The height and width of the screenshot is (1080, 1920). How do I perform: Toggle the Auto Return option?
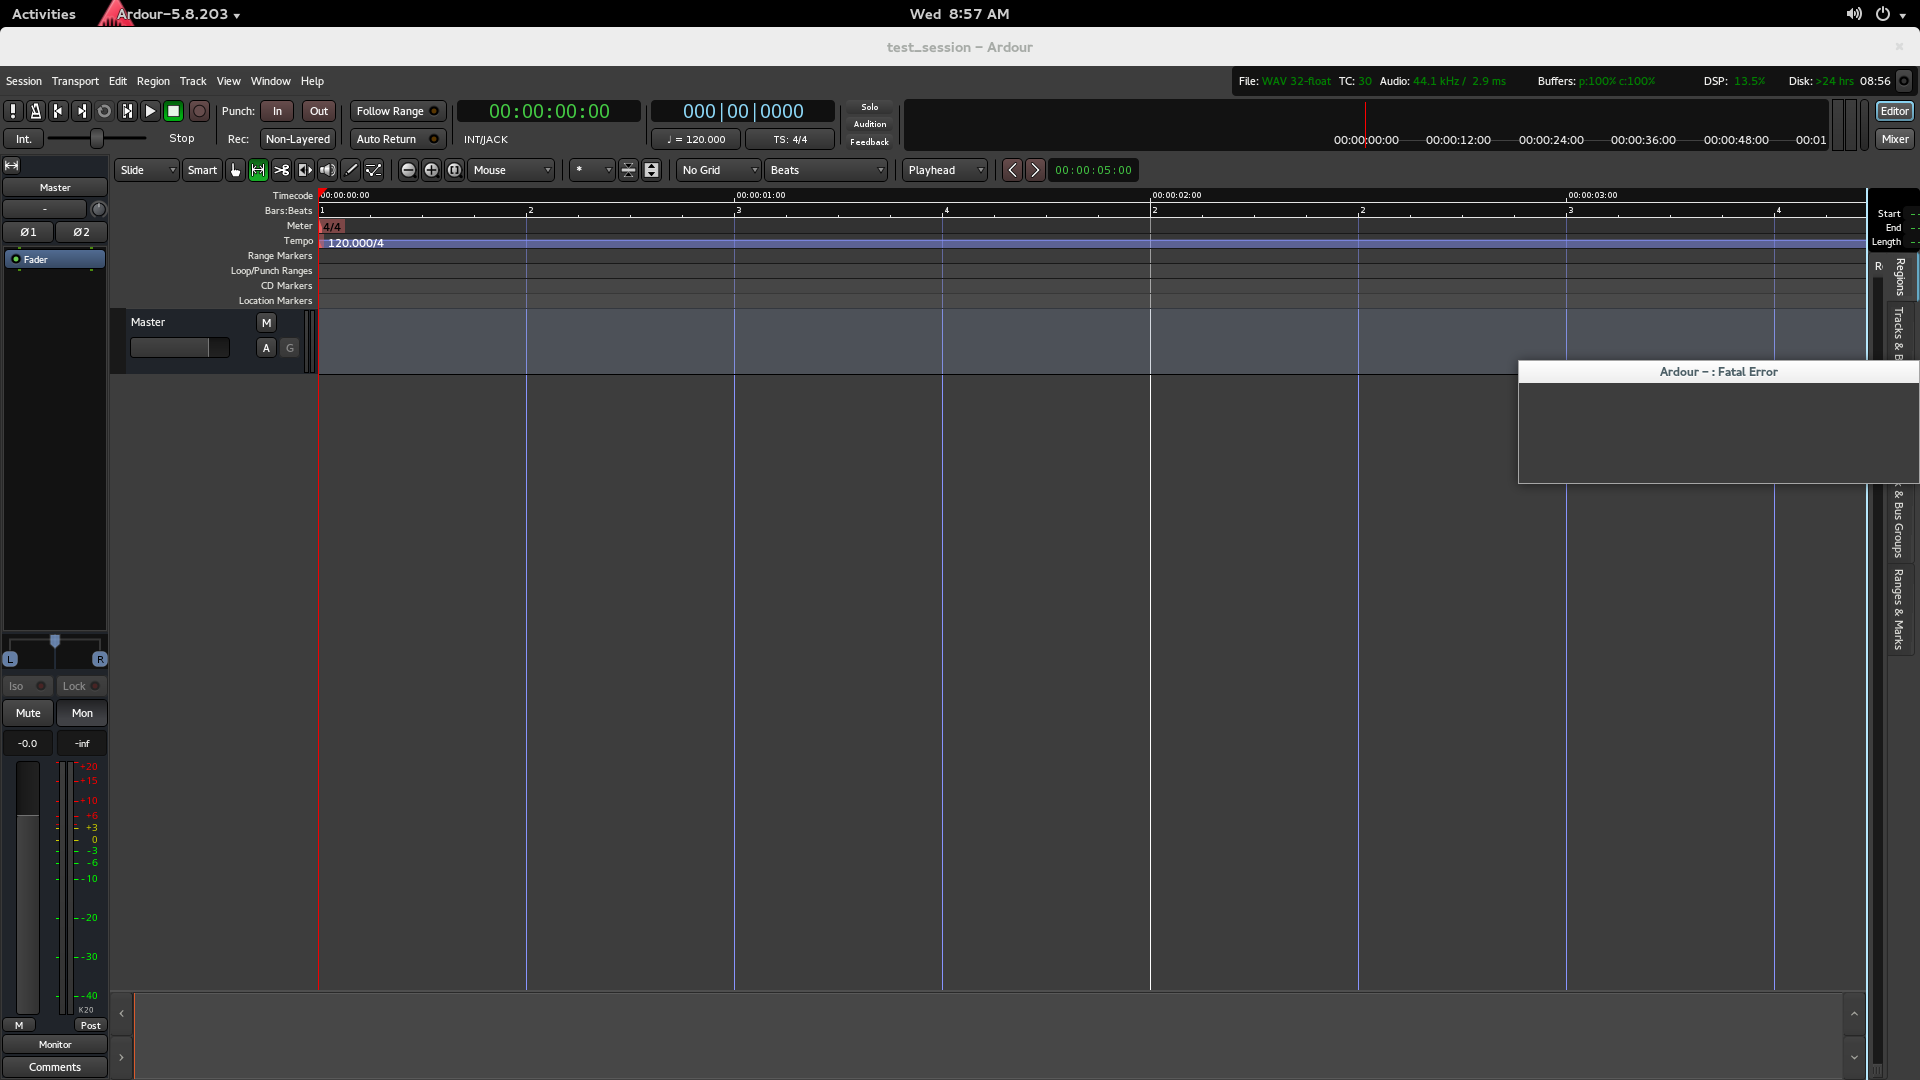(397, 139)
